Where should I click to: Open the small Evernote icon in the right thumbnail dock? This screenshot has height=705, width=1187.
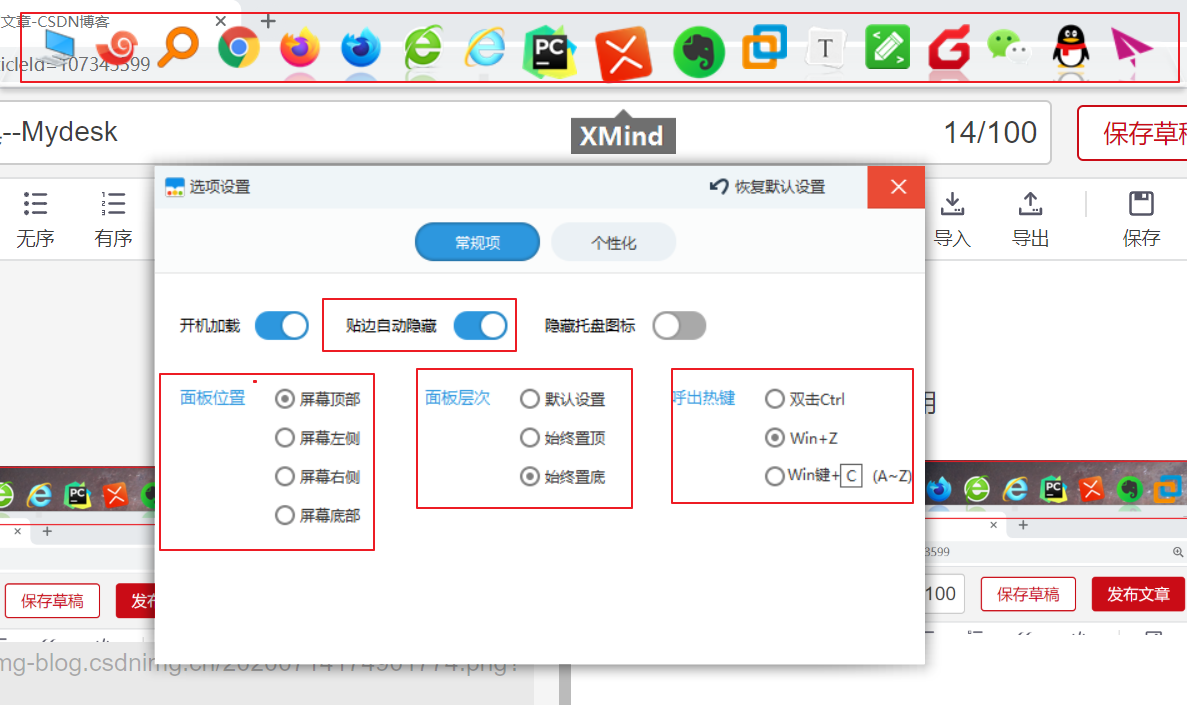1129,489
